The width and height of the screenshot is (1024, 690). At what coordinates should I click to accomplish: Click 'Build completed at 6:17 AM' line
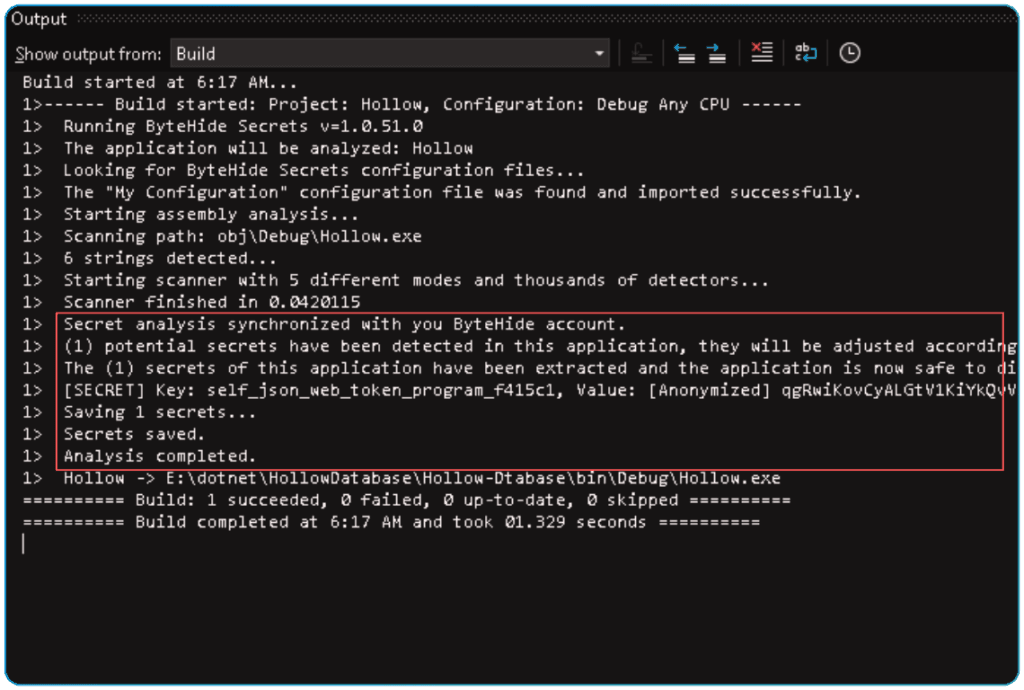(x=391, y=522)
